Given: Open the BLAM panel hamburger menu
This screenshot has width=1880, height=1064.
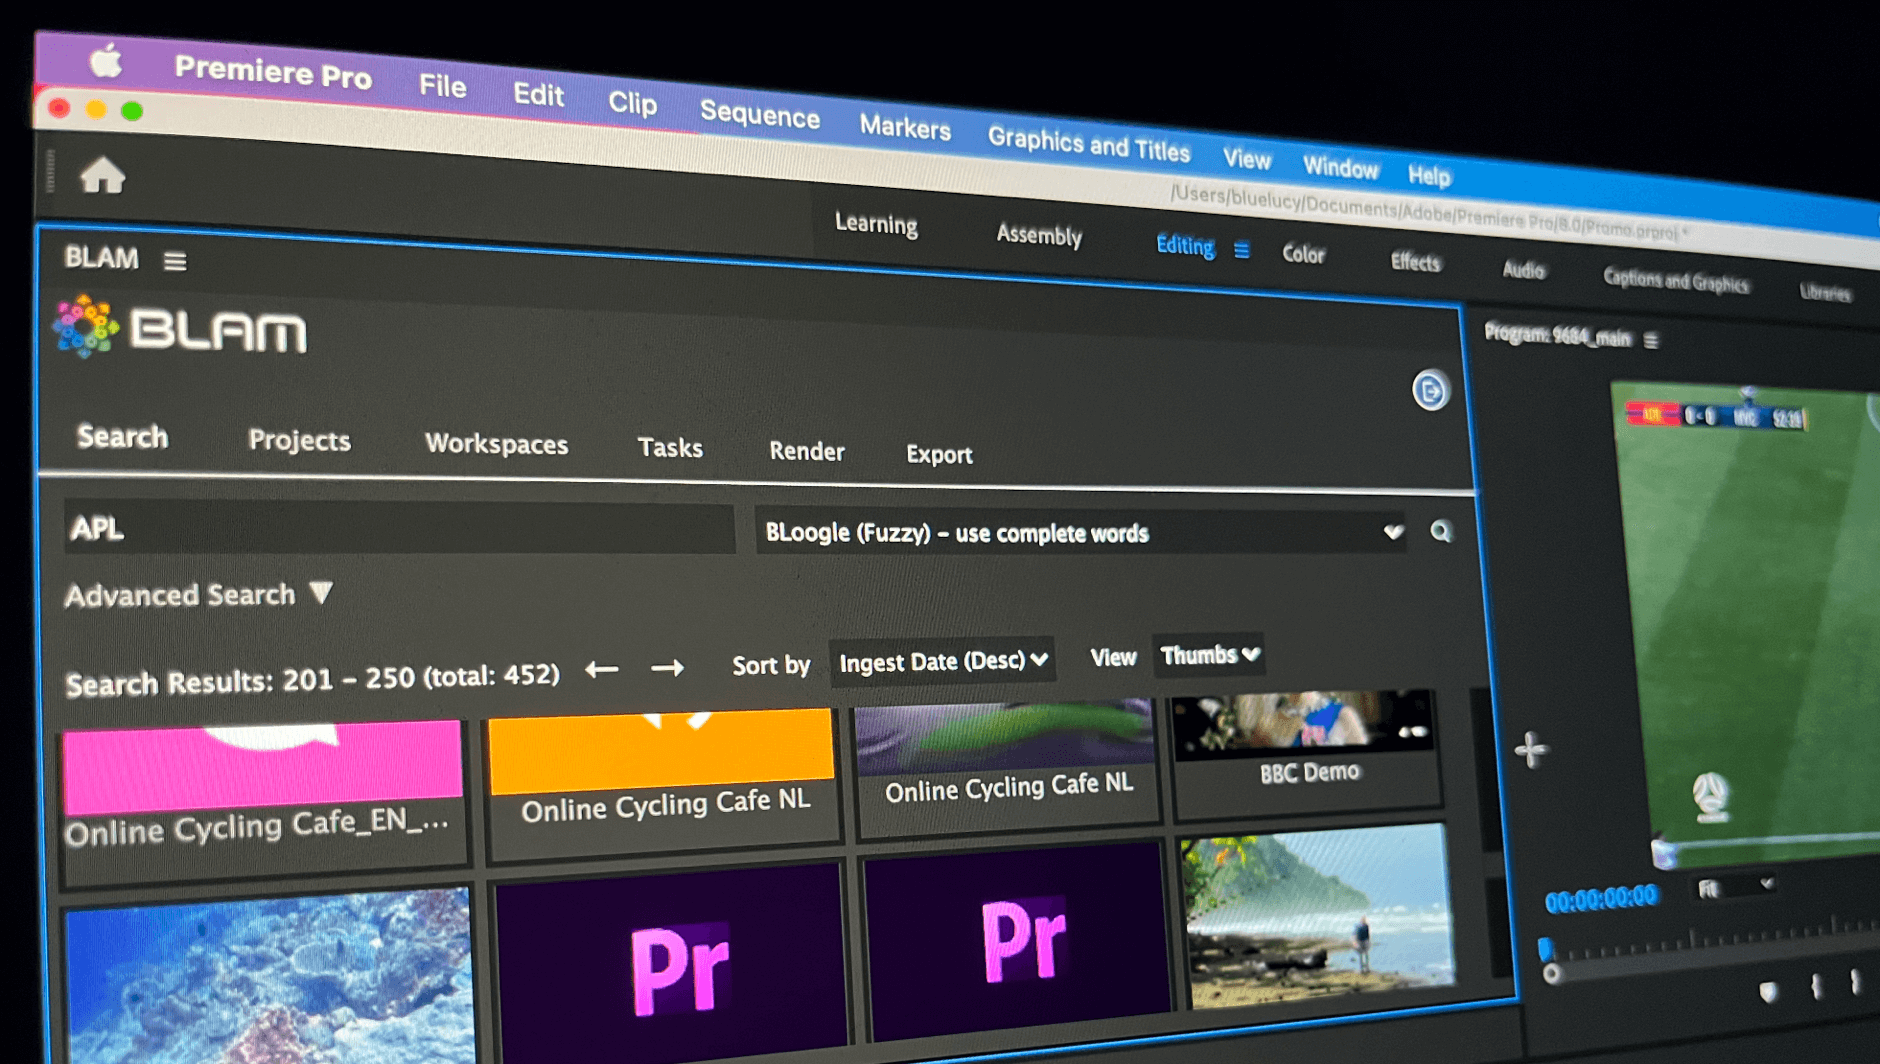Looking at the screenshot, I should [175, 262].
